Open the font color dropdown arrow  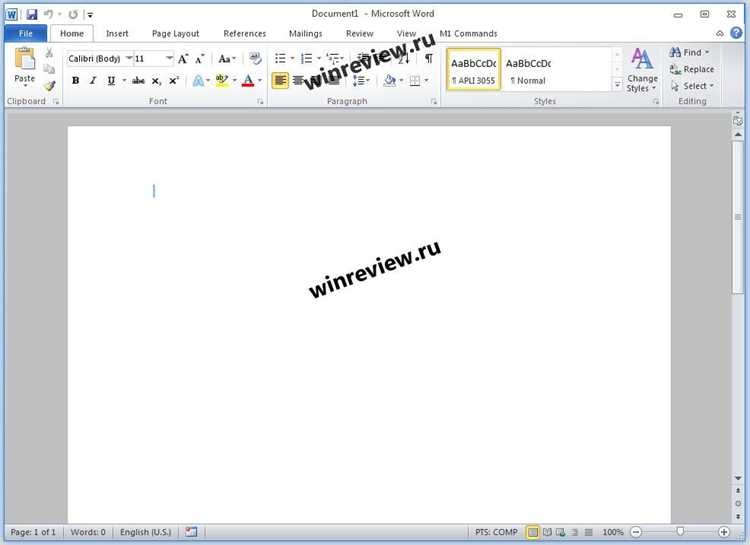(260, 80)
